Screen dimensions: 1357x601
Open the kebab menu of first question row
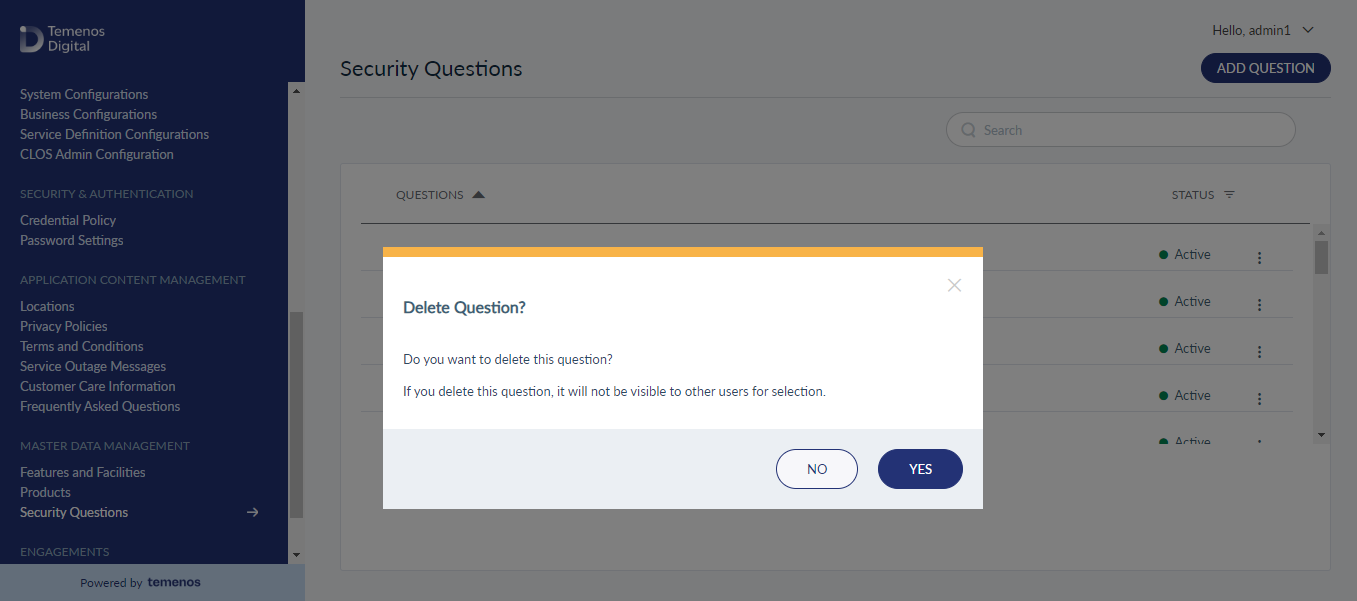coord(1259,258)
